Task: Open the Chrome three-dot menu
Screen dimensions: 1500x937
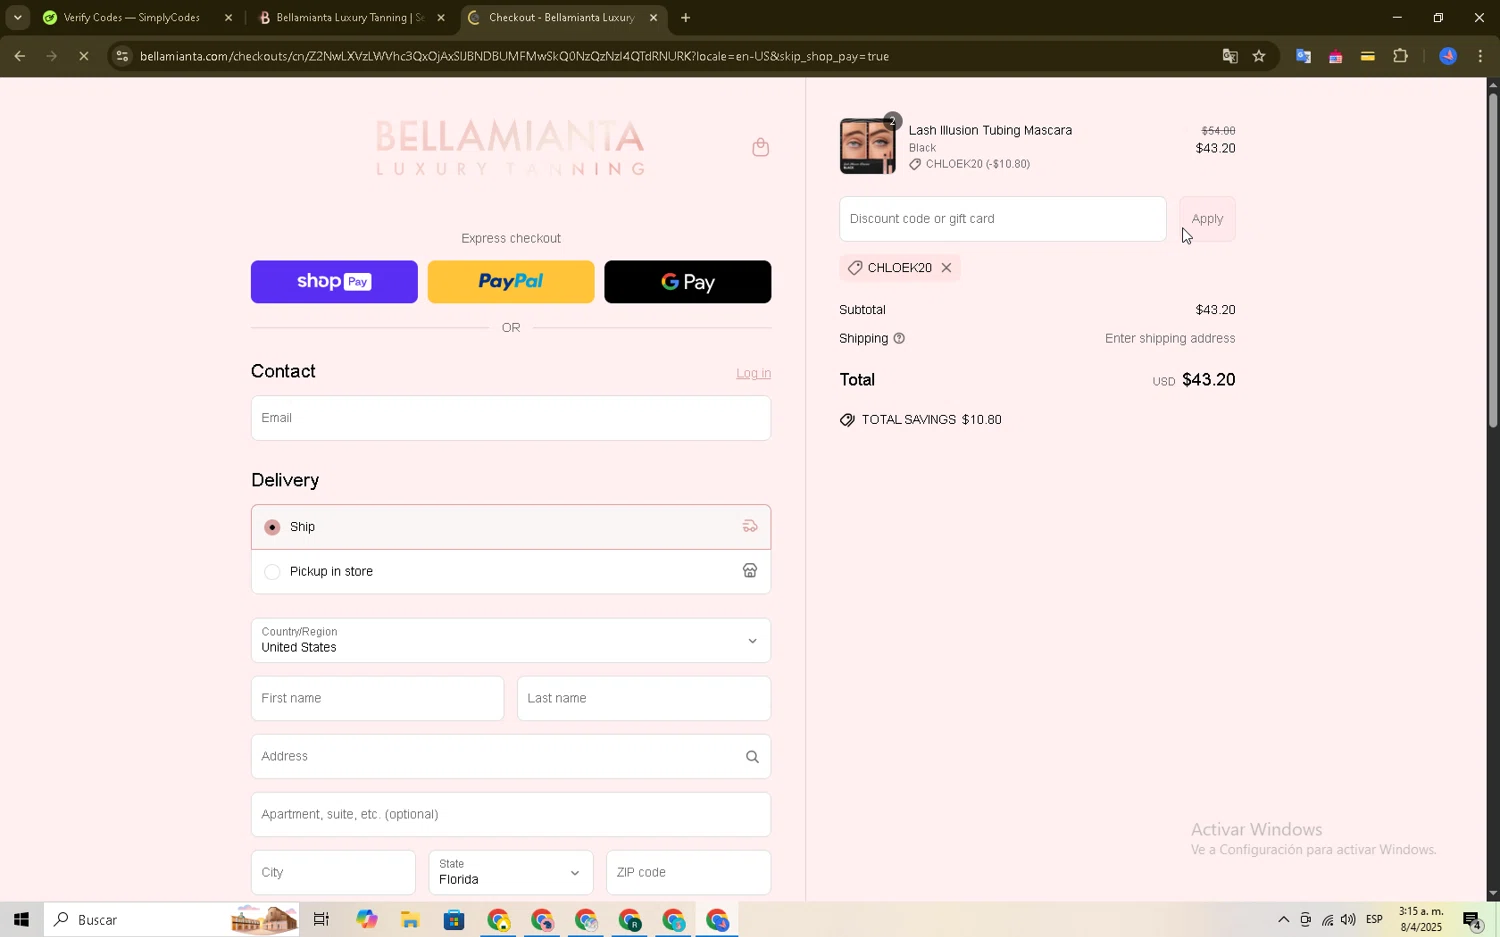Action: pyautogui.click(x=1480, y=56)
